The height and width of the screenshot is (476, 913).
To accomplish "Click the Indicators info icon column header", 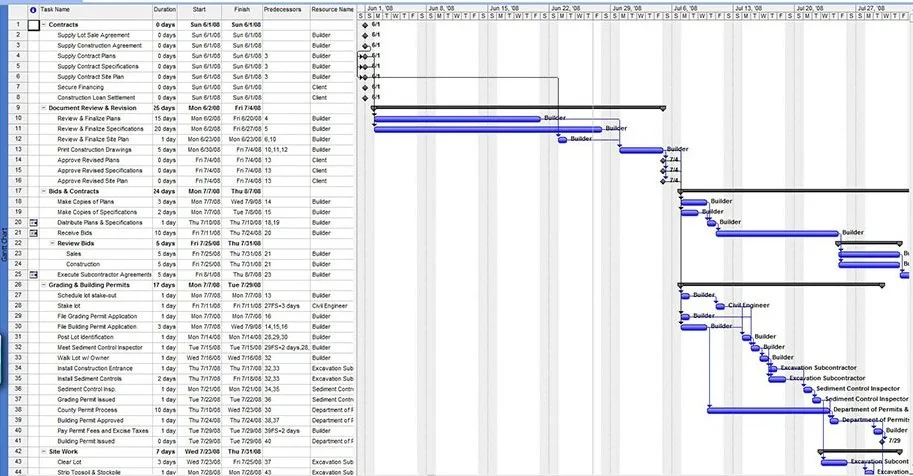I will click(33, 10).
